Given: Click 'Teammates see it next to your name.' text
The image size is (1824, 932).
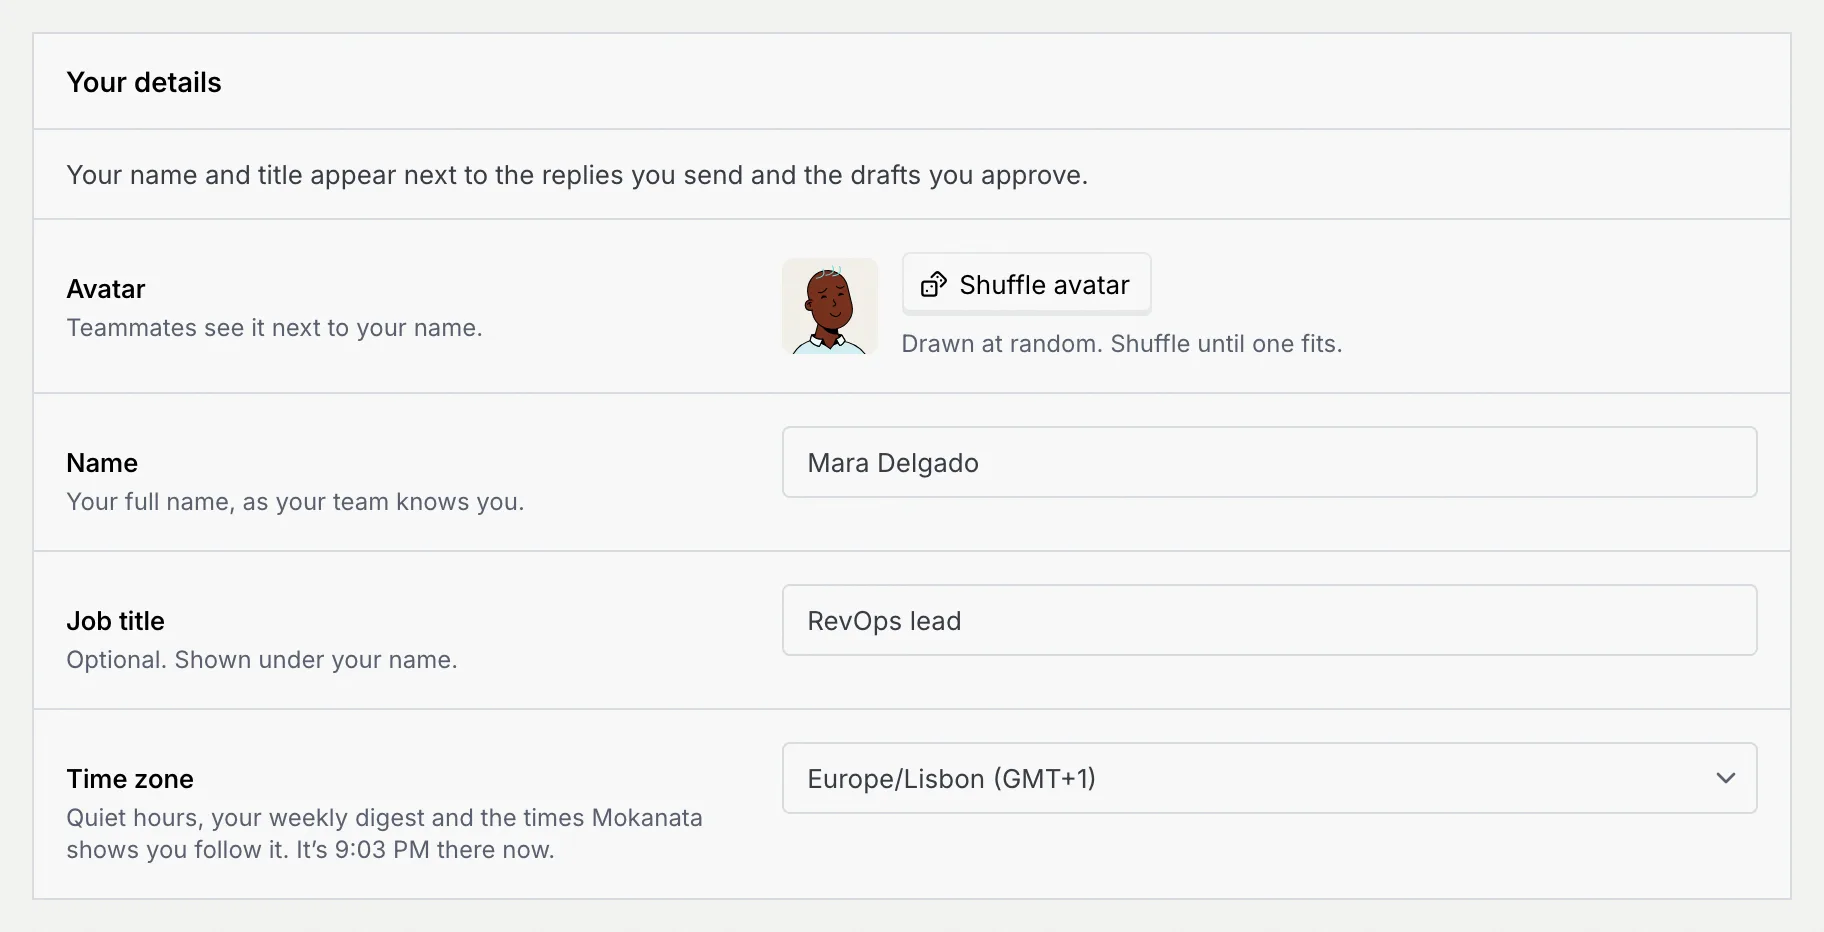Looking at the screenshot, I should point(274,328).
